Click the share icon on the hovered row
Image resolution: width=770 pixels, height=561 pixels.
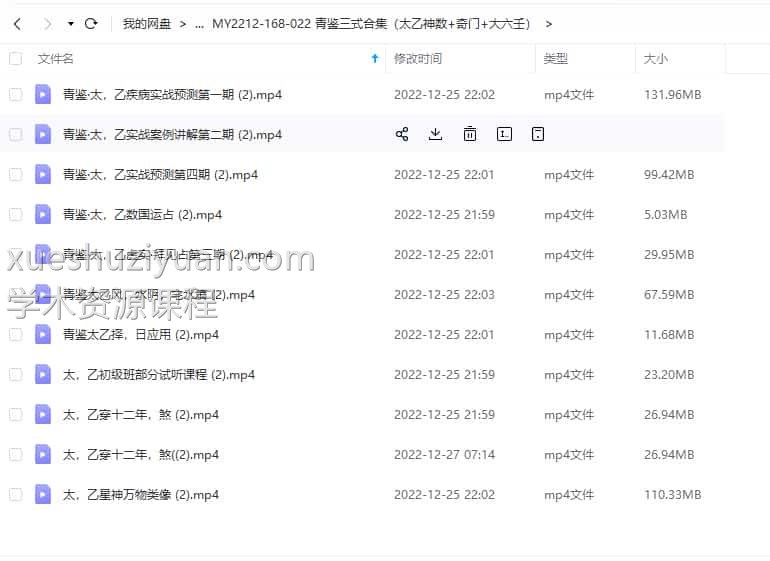tap(402, 134)
